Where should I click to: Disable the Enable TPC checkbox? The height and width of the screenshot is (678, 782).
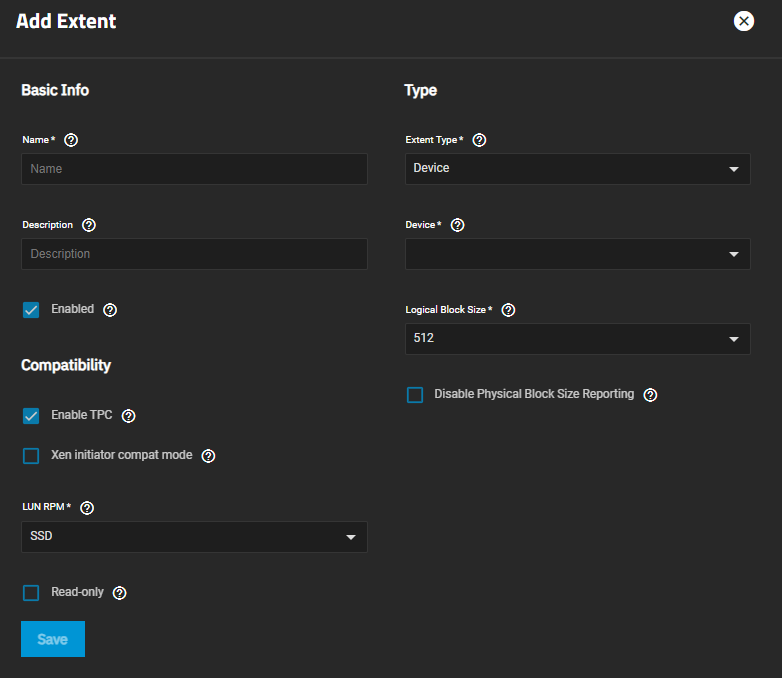(x=31, y=416)
